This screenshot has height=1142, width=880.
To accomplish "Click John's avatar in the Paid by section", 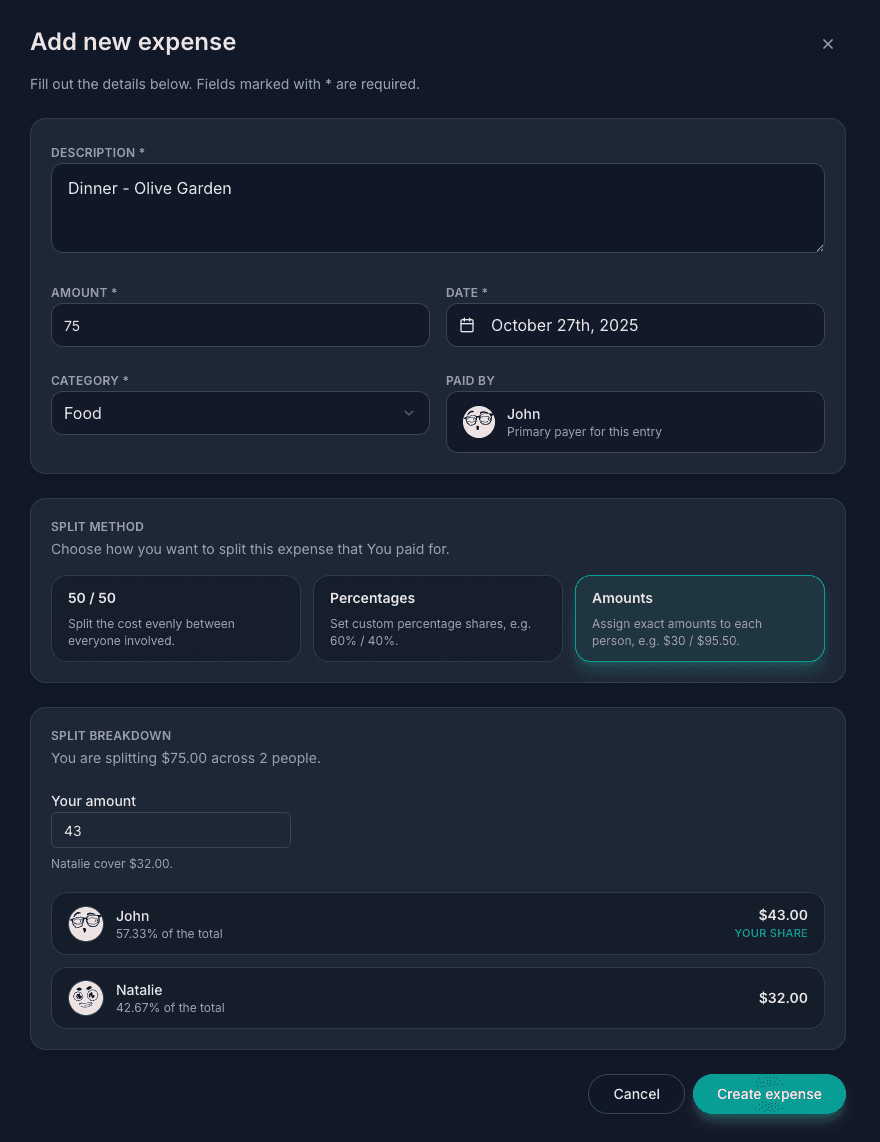I will 479,421.
